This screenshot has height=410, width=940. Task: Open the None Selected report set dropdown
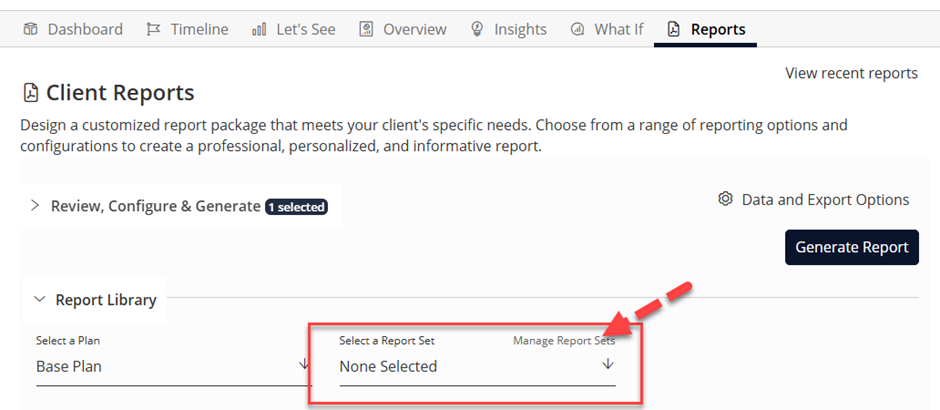[x=477, y=366]
